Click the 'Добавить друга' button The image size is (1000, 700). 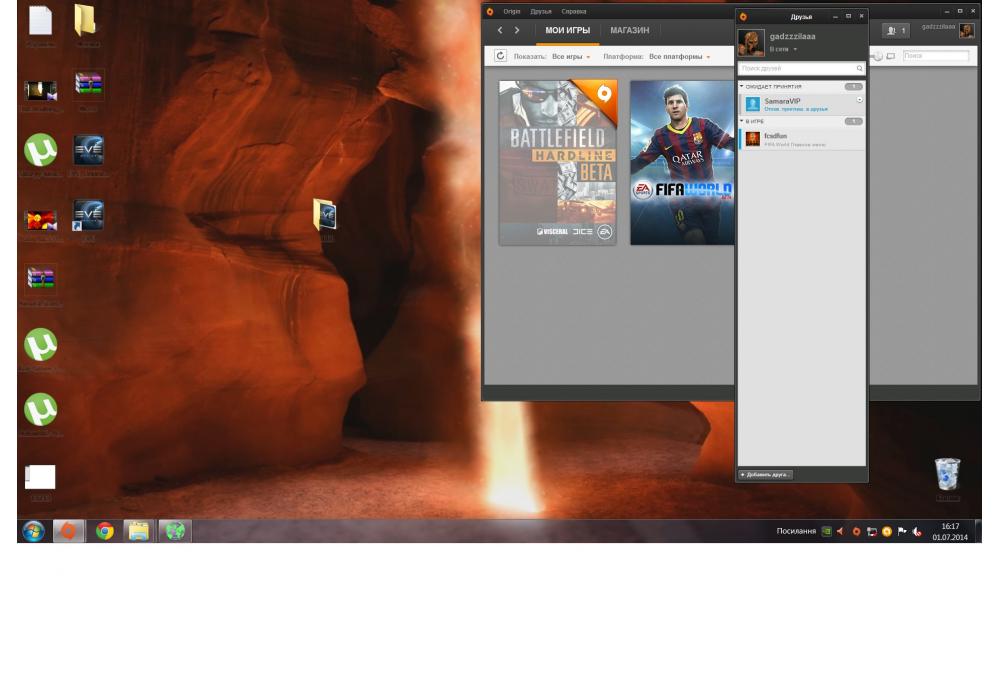pyautogui.click(x=766, y=475)
